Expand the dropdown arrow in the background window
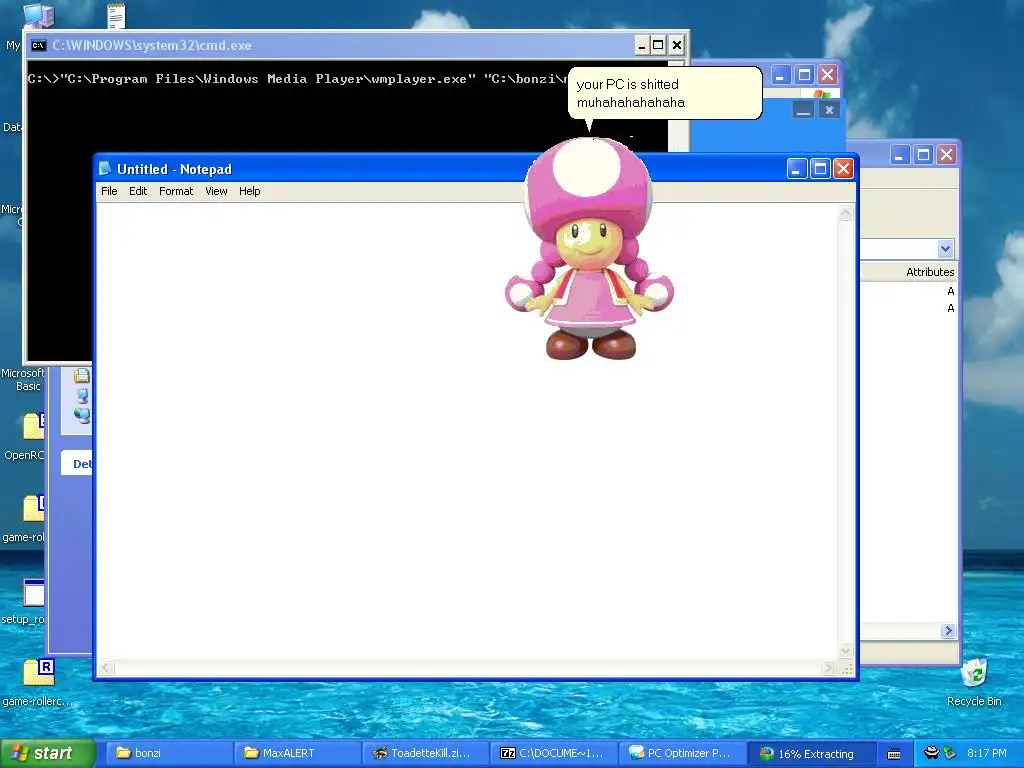1024x768 pixels. tap(945, 248)
